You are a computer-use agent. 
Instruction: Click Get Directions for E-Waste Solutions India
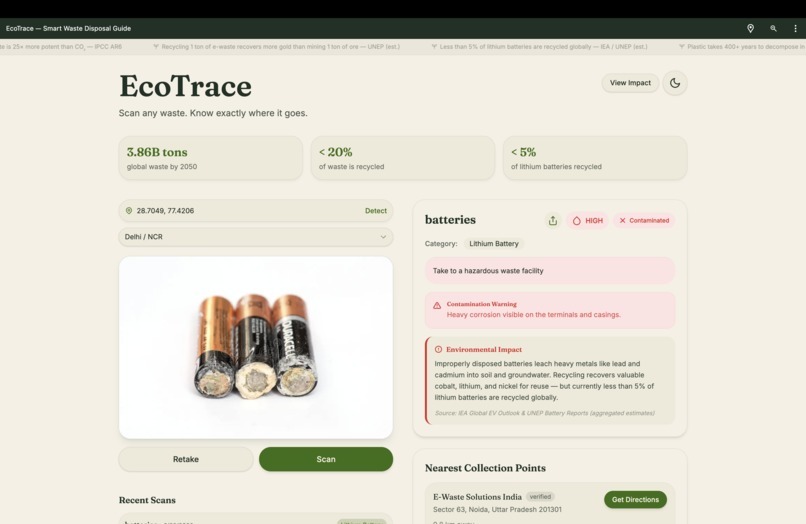tap(635, 500)
